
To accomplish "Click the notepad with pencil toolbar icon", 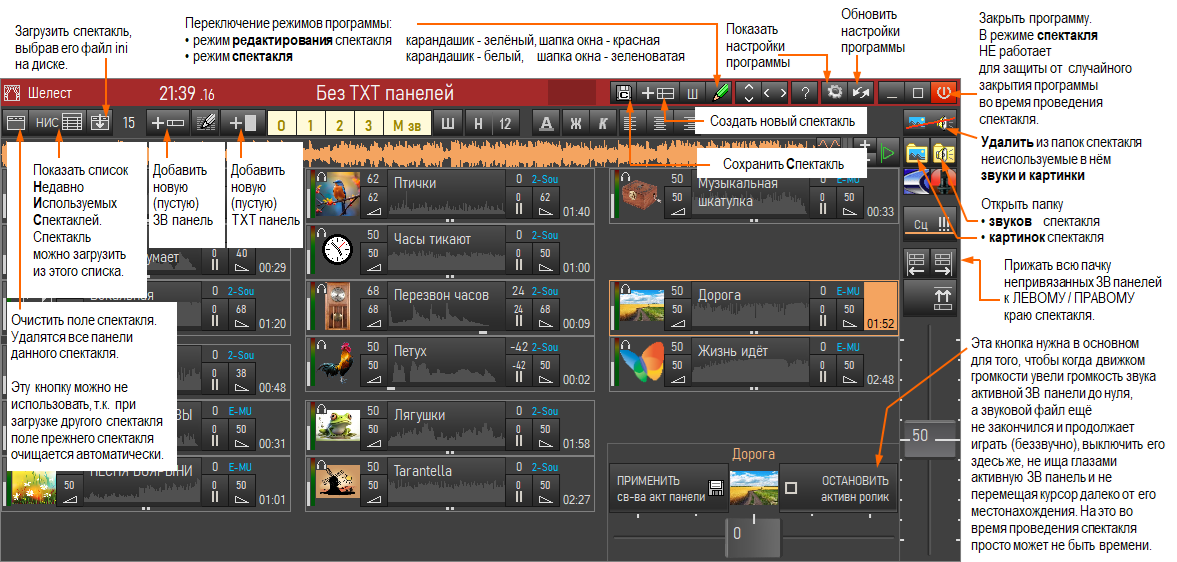I will click(x=204, y=122).
